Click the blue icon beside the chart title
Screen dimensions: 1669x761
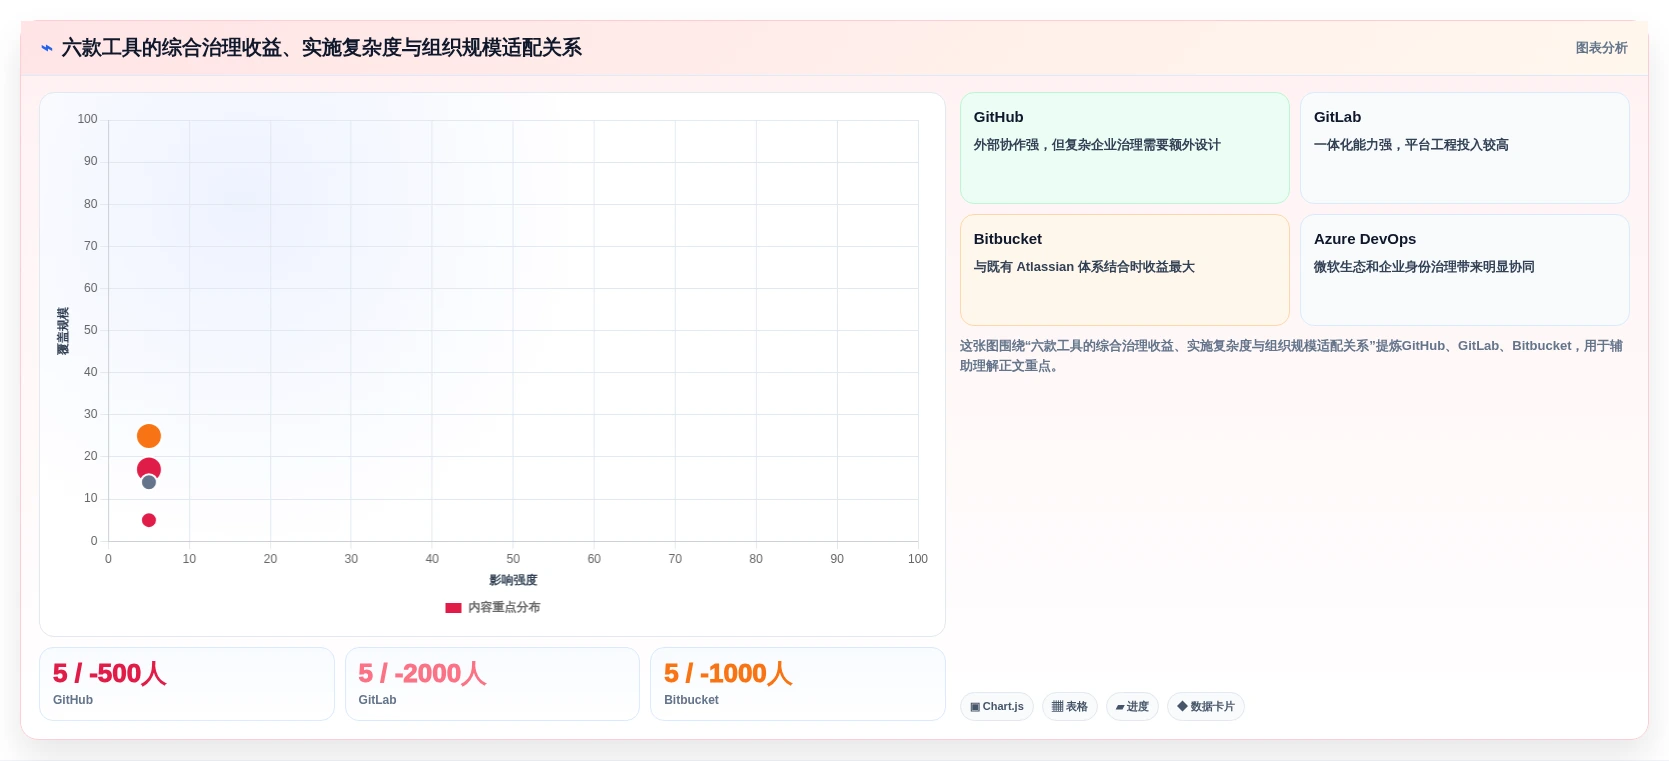(46, 48)
